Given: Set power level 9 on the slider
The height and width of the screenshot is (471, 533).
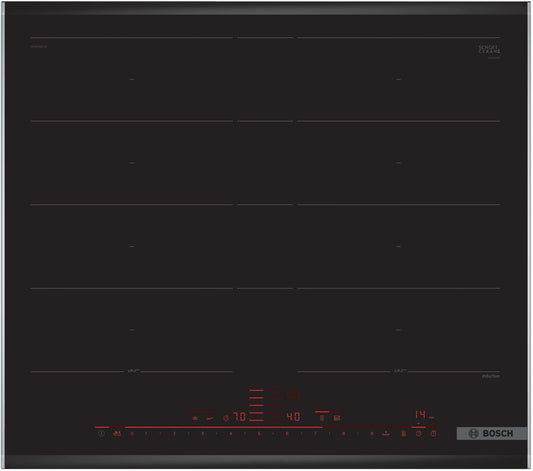Looking at the screenshot, I should [372, 434].
